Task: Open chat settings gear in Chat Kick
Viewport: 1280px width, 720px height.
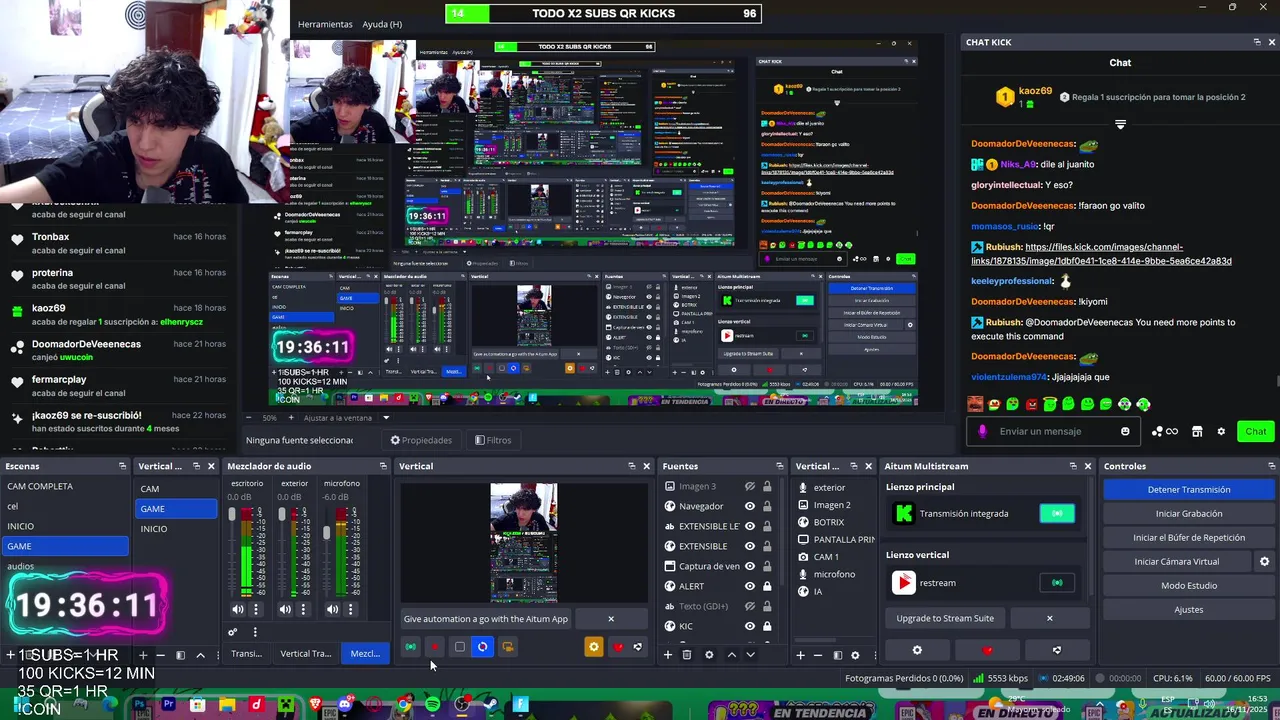Action: coord(1221,431)
